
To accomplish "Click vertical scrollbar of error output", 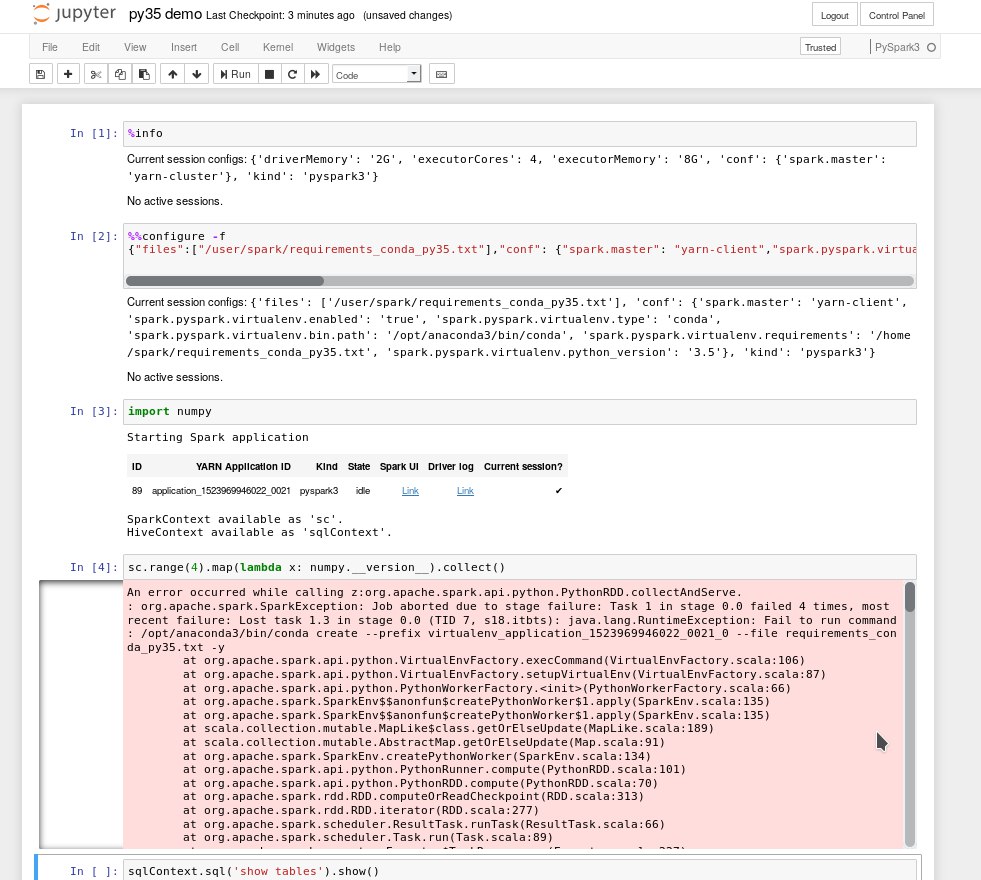I will pyautogui.click(x=910, y=597).
